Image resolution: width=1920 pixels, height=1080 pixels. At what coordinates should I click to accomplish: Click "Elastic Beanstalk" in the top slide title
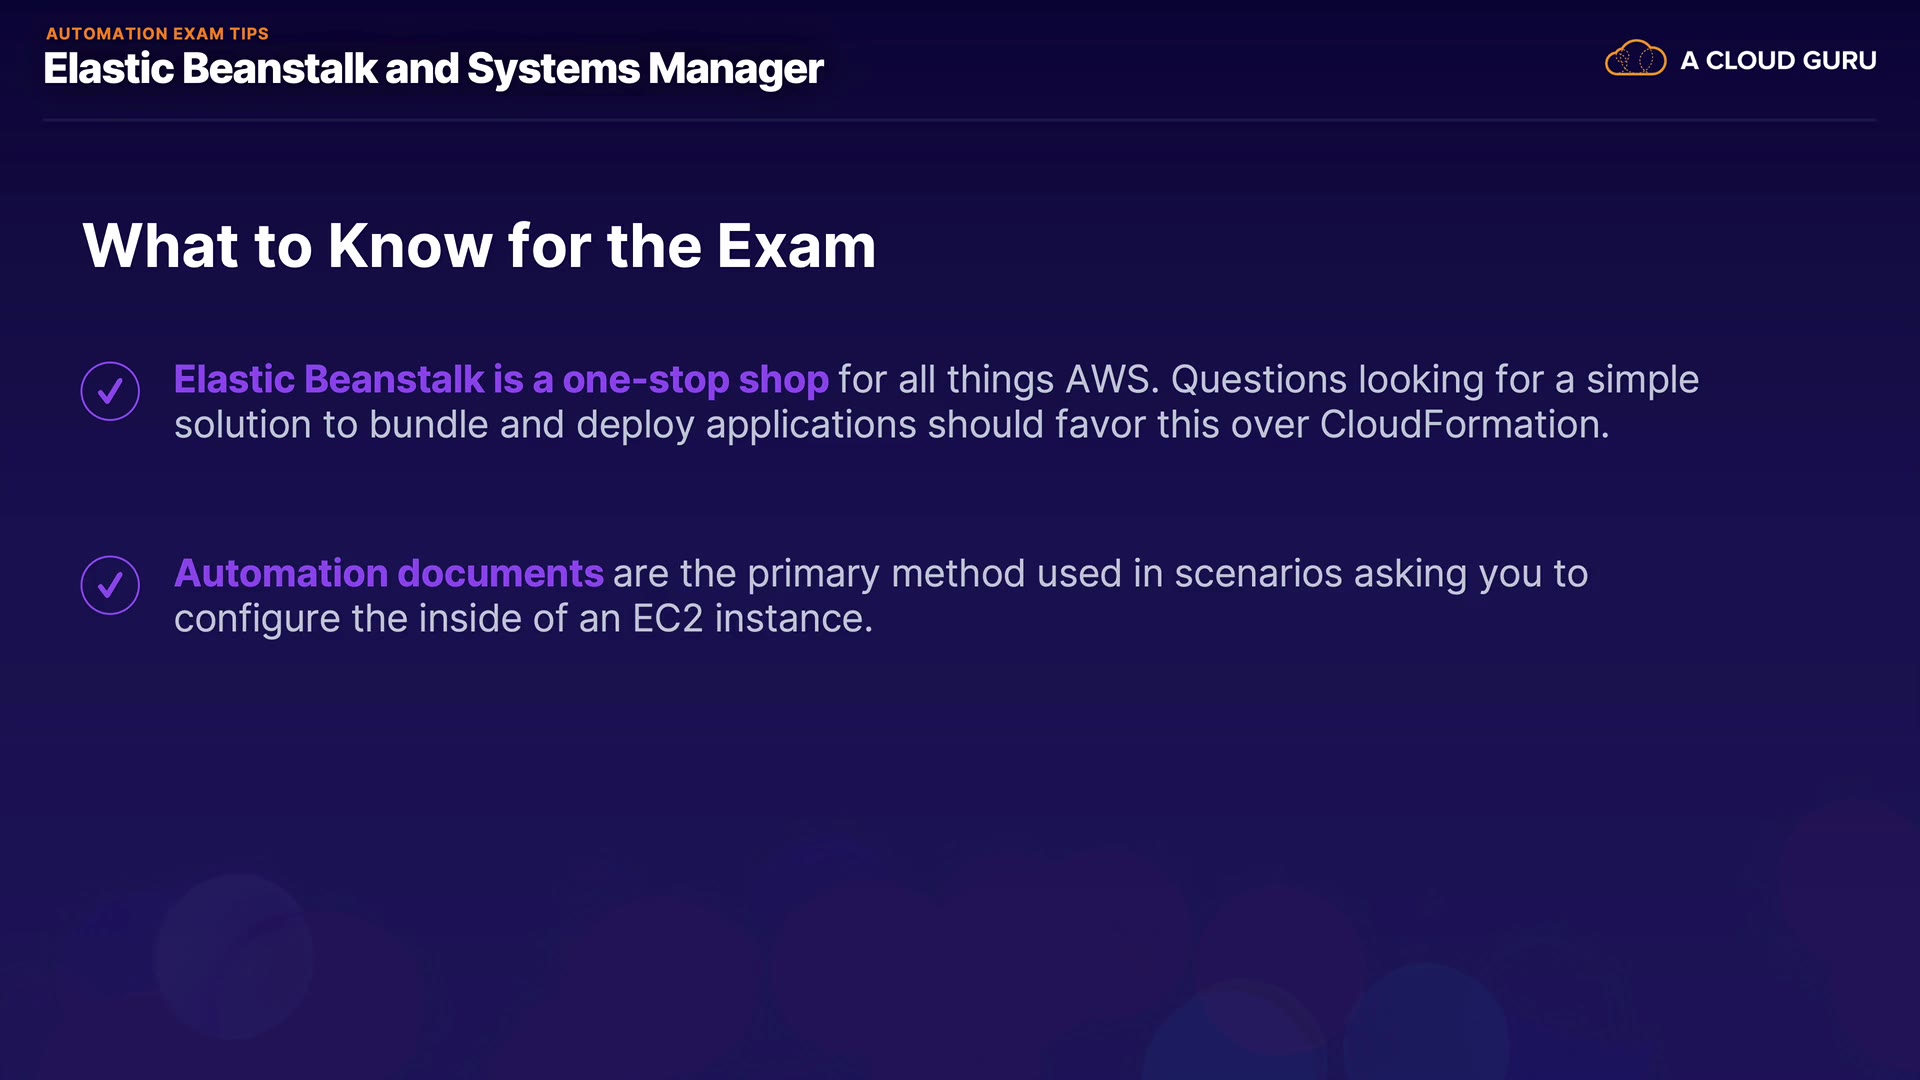(x=210, y=69)
